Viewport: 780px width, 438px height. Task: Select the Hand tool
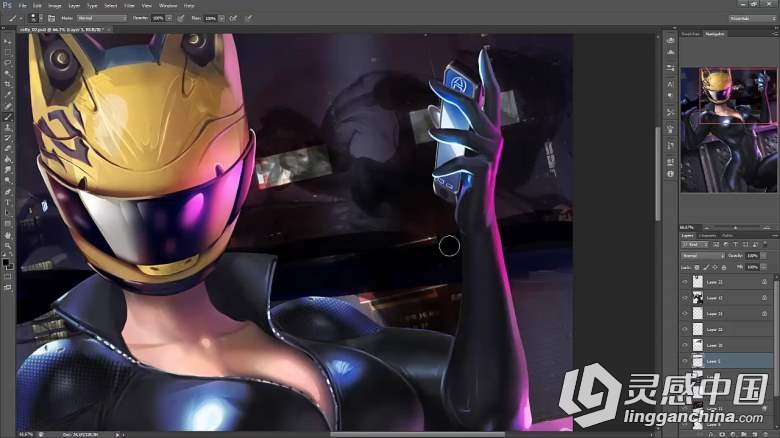tap(7, 235)
